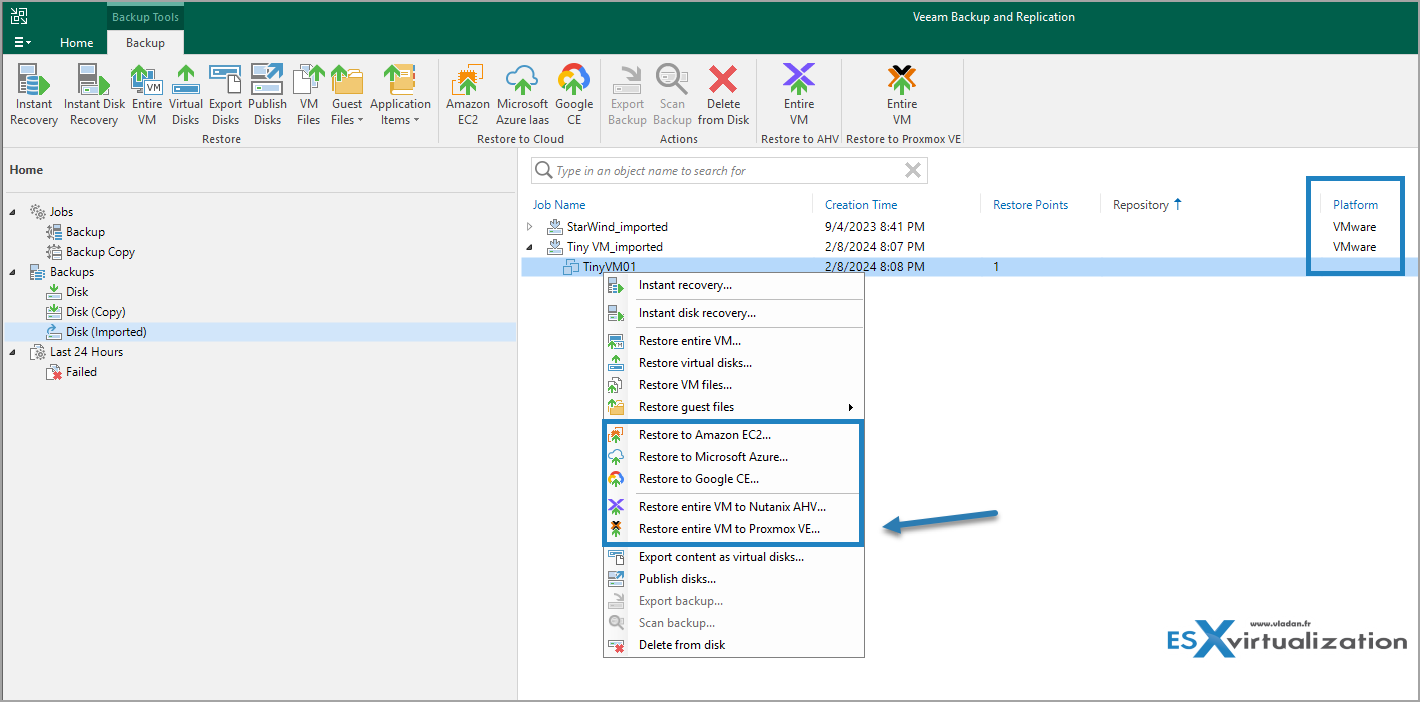The image size is (1420, 702).
Task: Expand the StarWind_imported job row
Action: click(x=530, y=227)
